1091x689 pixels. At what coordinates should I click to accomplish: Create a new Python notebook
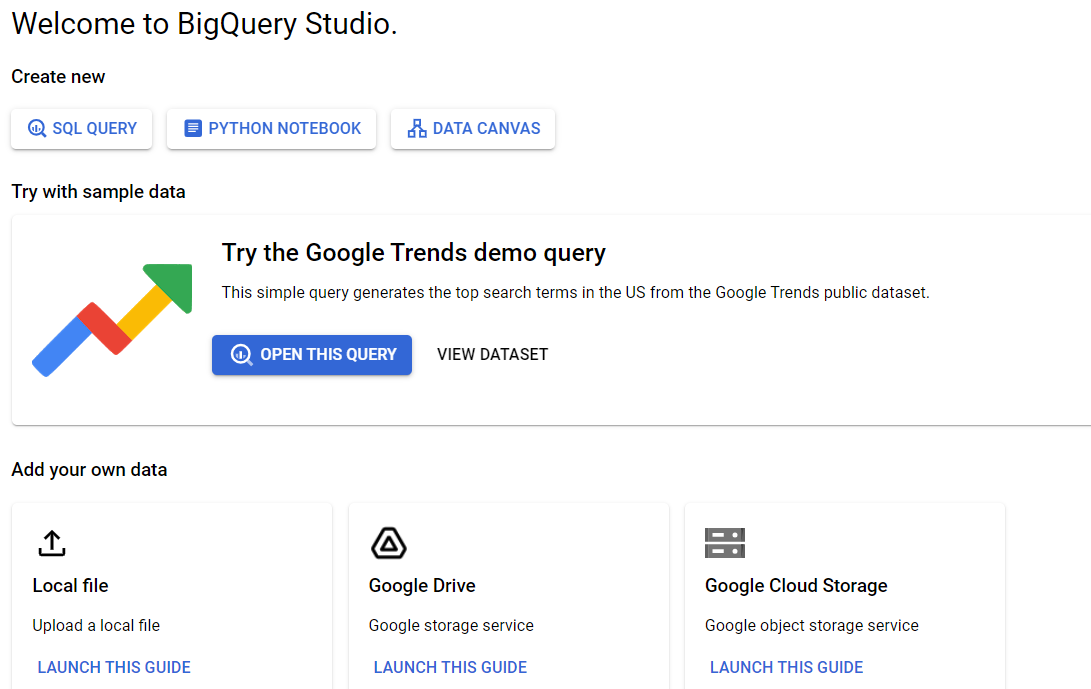tap(271, 128)
